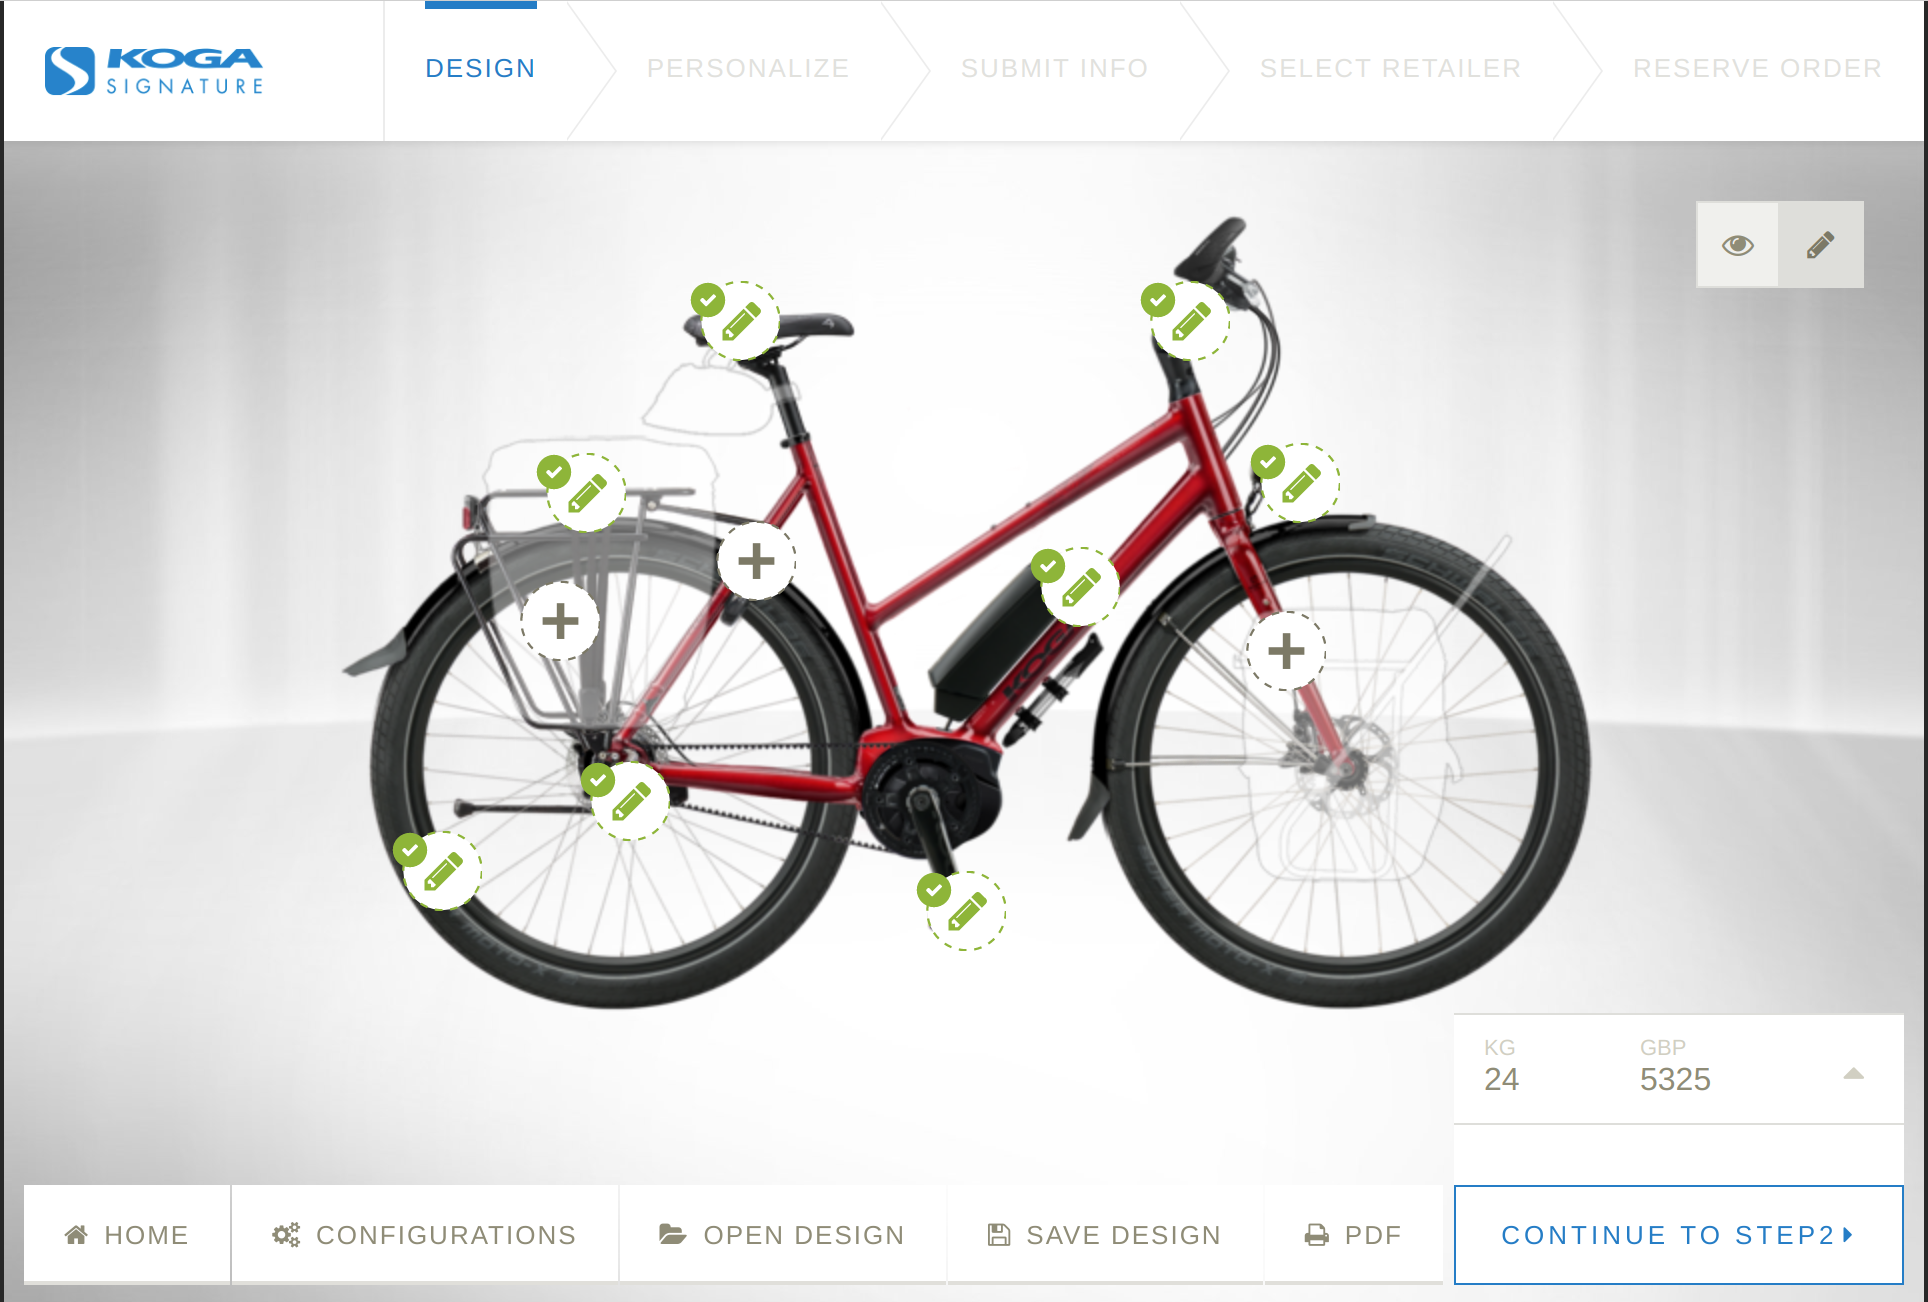
Task: Edit the rear carrier rack option
Action: click(587, 493)
